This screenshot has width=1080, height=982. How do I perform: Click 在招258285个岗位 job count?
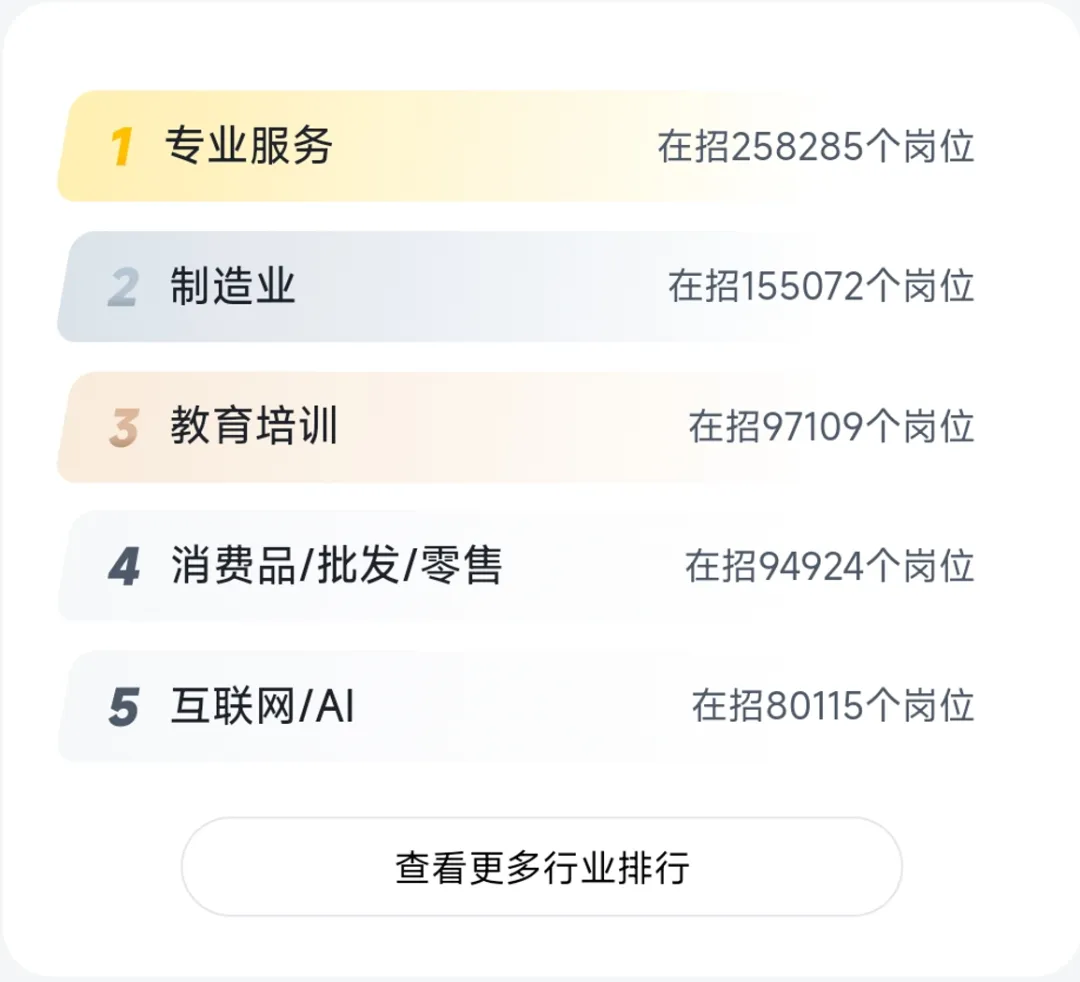[x=816, y=147]
